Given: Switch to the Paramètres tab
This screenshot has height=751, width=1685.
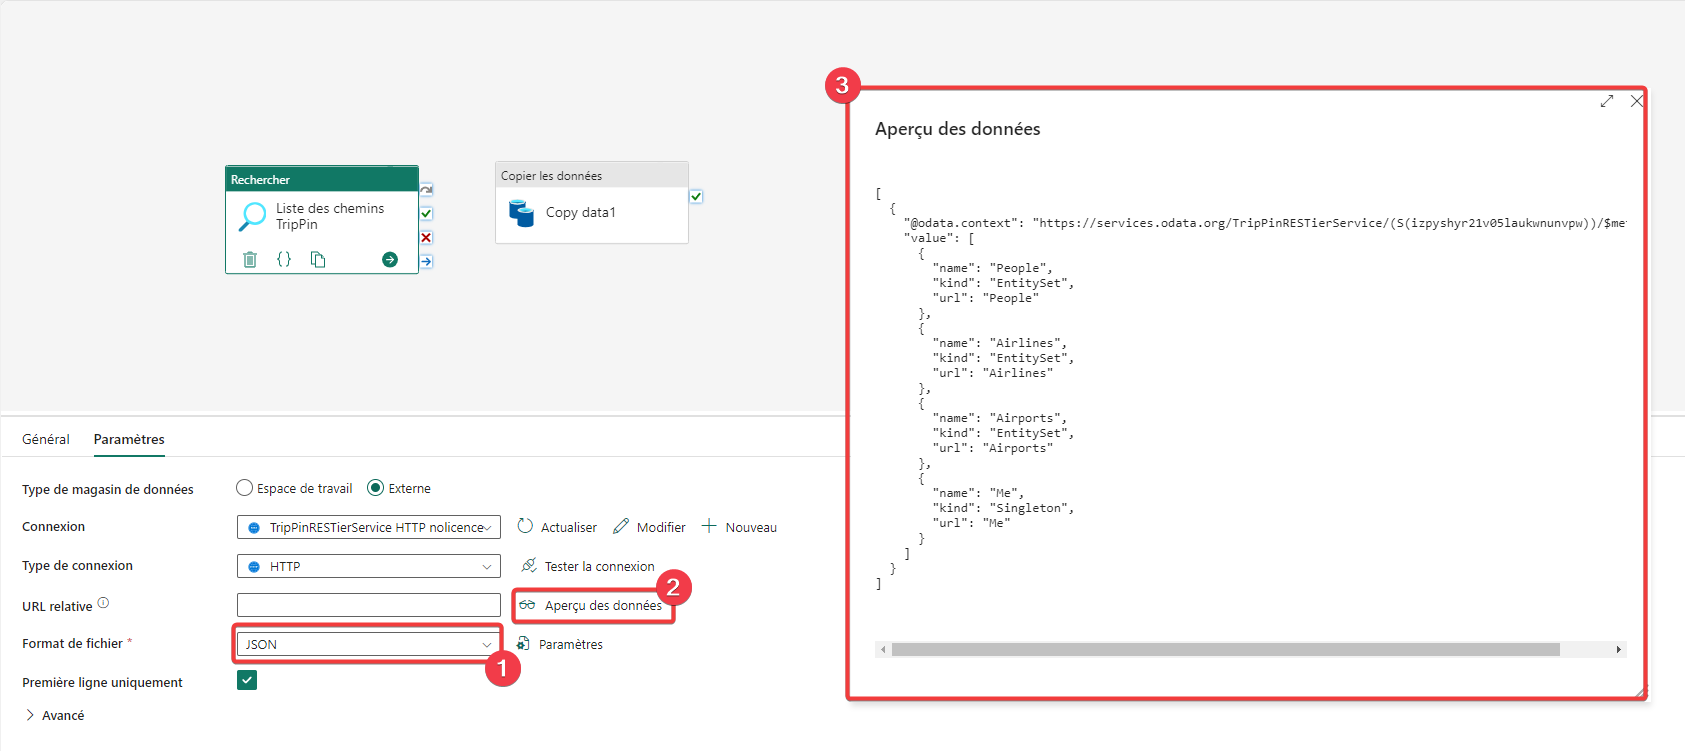Looking at the screenshot, I should [129, 439].
